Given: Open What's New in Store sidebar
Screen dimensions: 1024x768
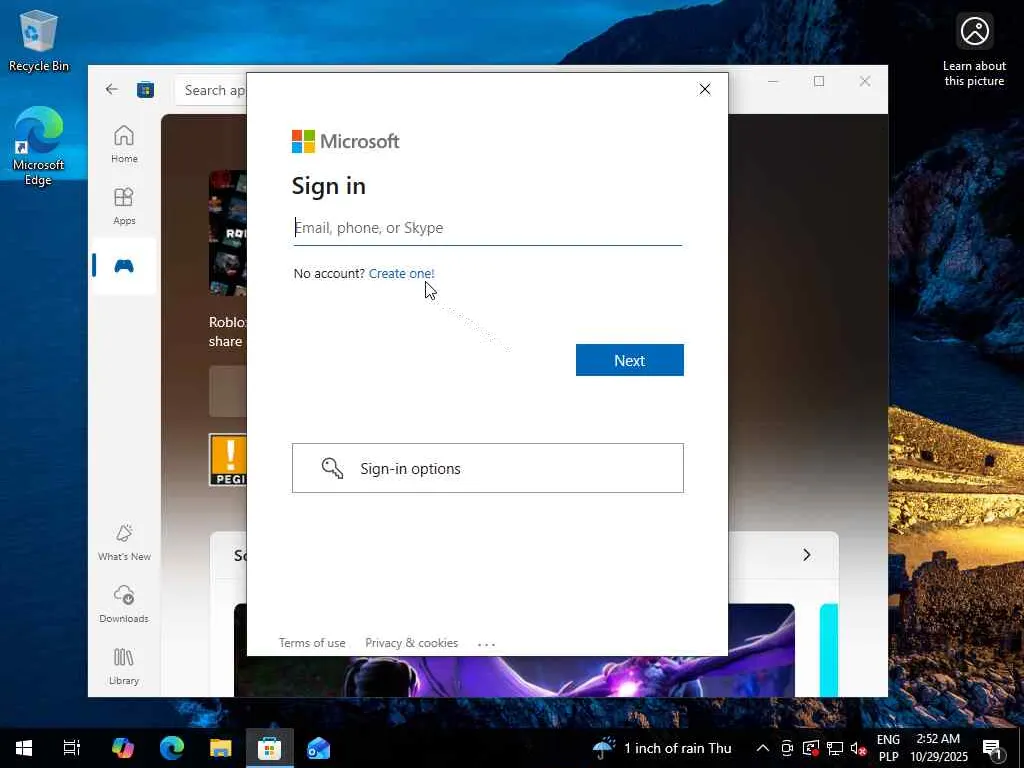Looking at the screenshot, I should tap(124, 542).
